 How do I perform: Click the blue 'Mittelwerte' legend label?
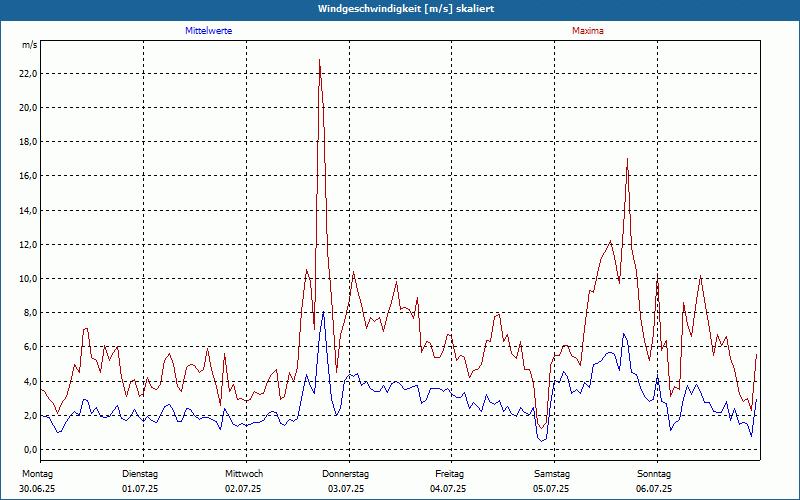click(209, 31)
